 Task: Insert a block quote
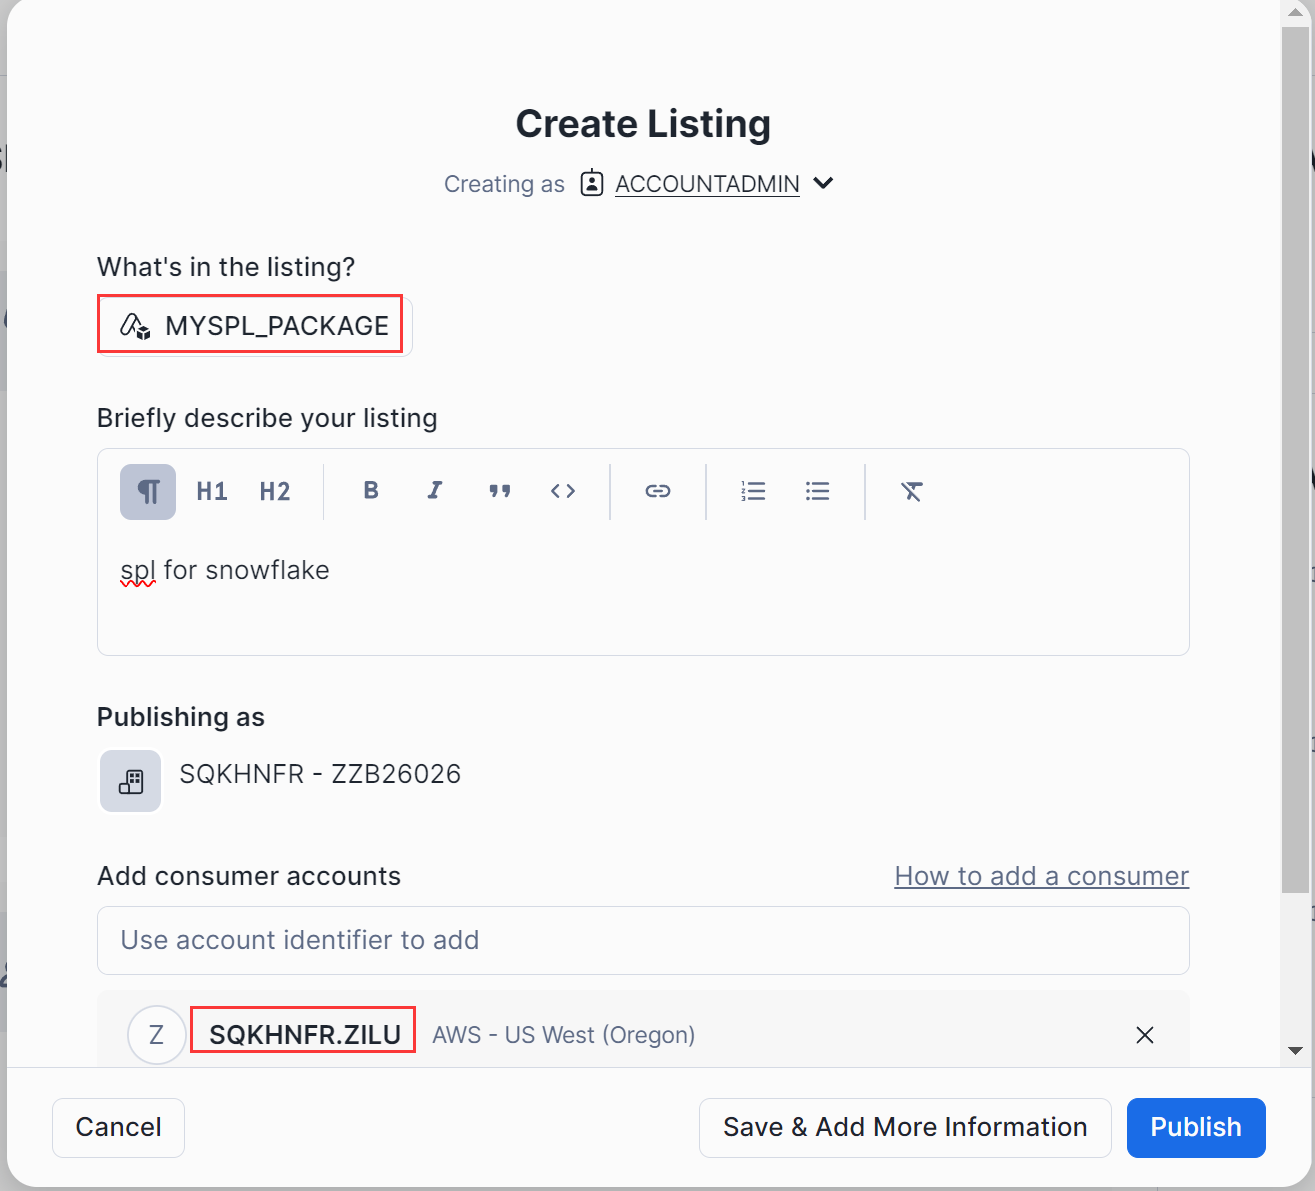click(499, 491)
